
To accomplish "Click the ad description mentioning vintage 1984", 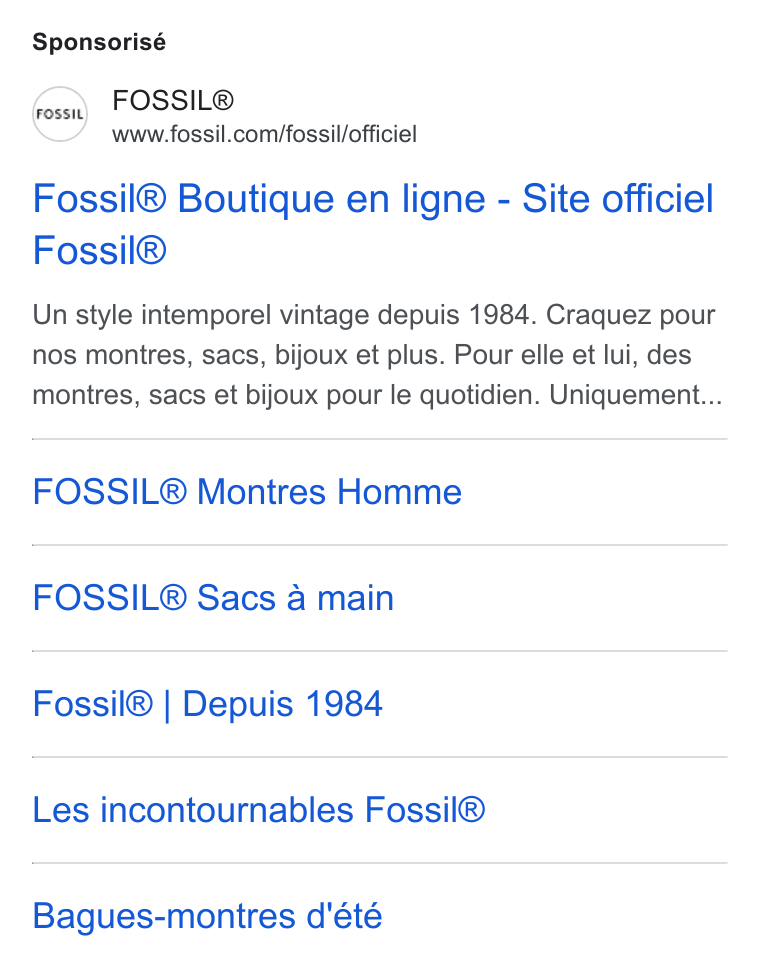I will pyautogui.click(x=377, y=354).
